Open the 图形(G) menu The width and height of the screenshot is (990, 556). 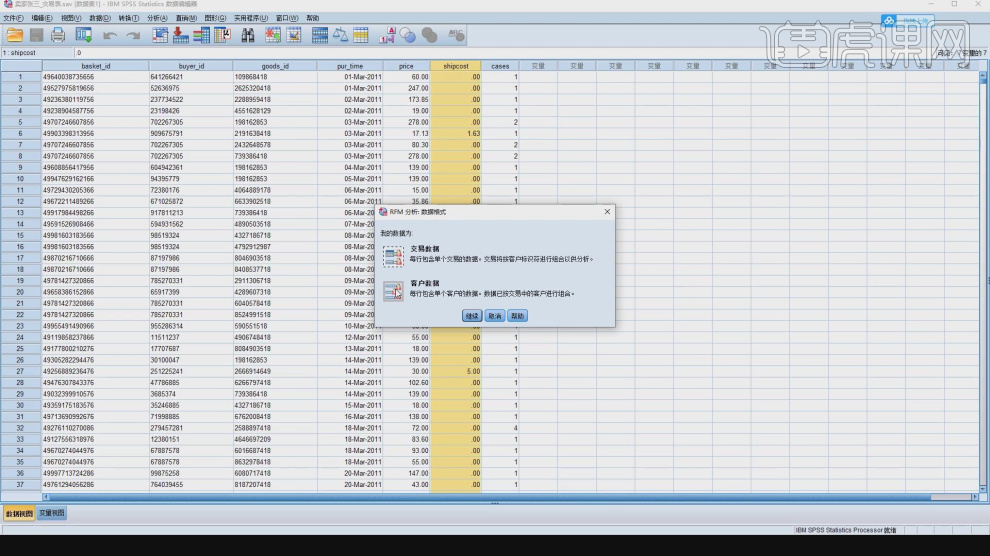[215, 18]
